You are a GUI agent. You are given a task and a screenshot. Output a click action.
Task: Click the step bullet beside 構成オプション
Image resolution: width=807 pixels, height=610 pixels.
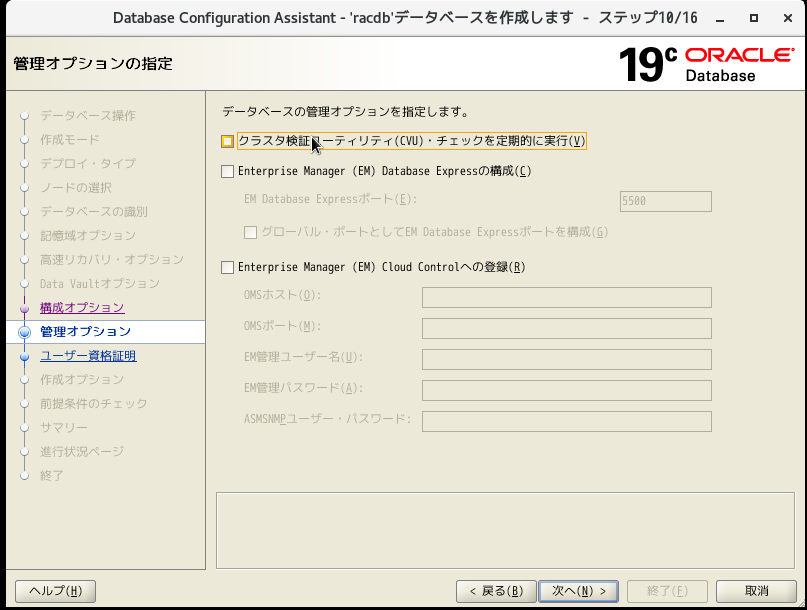coord(24,308)
